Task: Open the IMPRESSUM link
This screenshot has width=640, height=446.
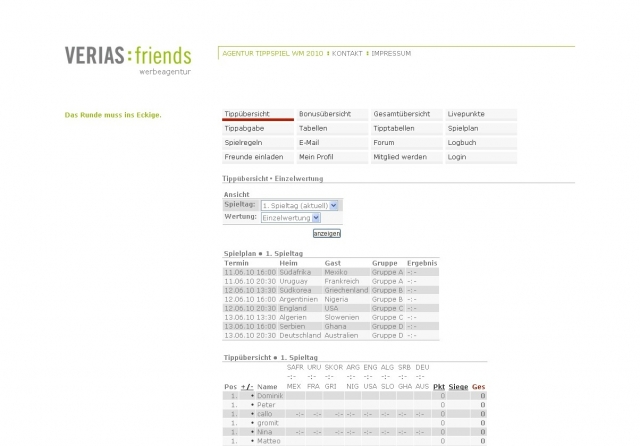Action: 391,53
